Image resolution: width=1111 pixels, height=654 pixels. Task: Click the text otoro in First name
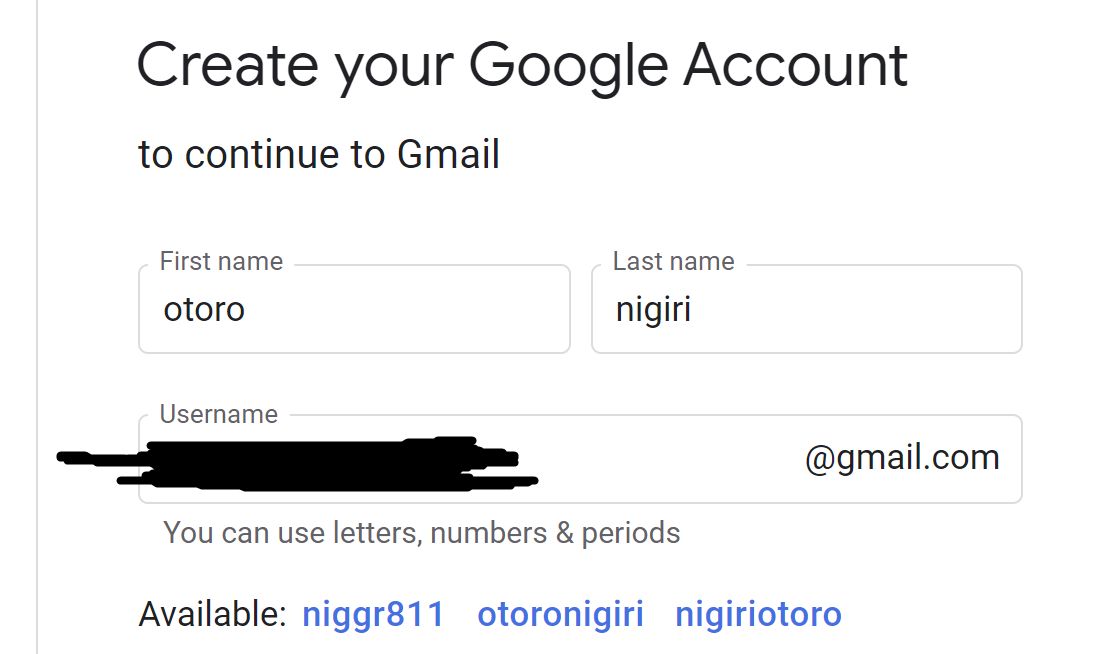pos(205,310)
